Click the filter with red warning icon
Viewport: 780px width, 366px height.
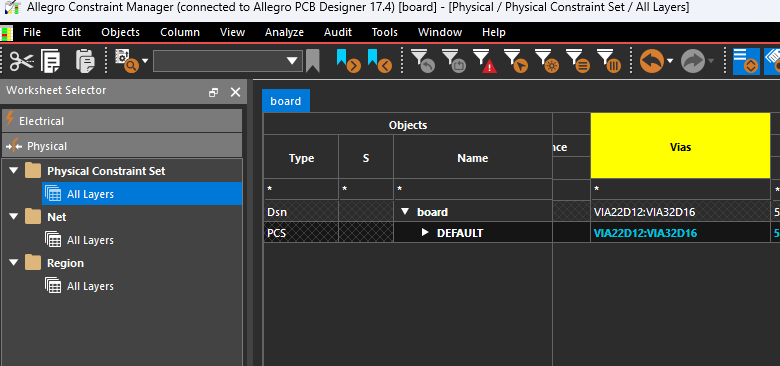(x=485, y=61)
